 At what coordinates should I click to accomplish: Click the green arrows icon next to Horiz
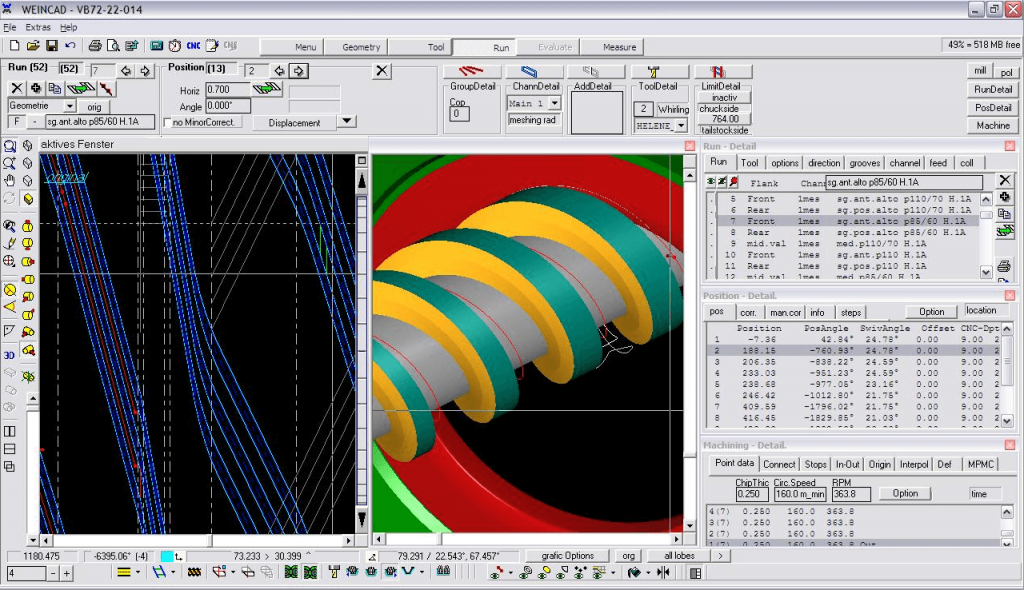(267, 89)
